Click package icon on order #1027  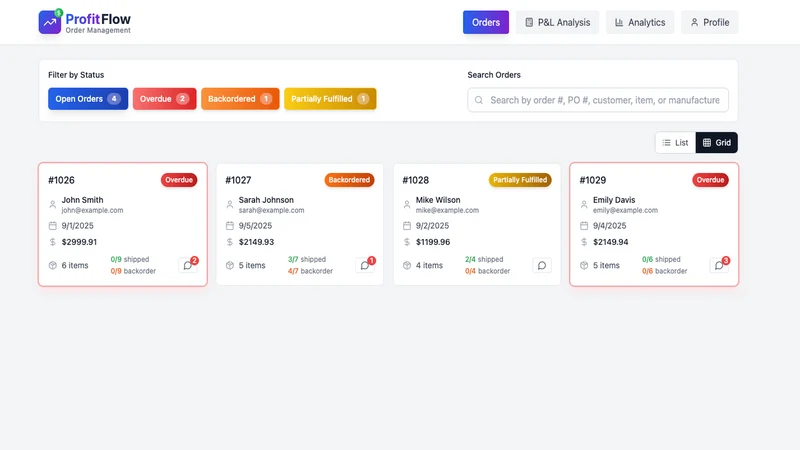pos(230,265)
